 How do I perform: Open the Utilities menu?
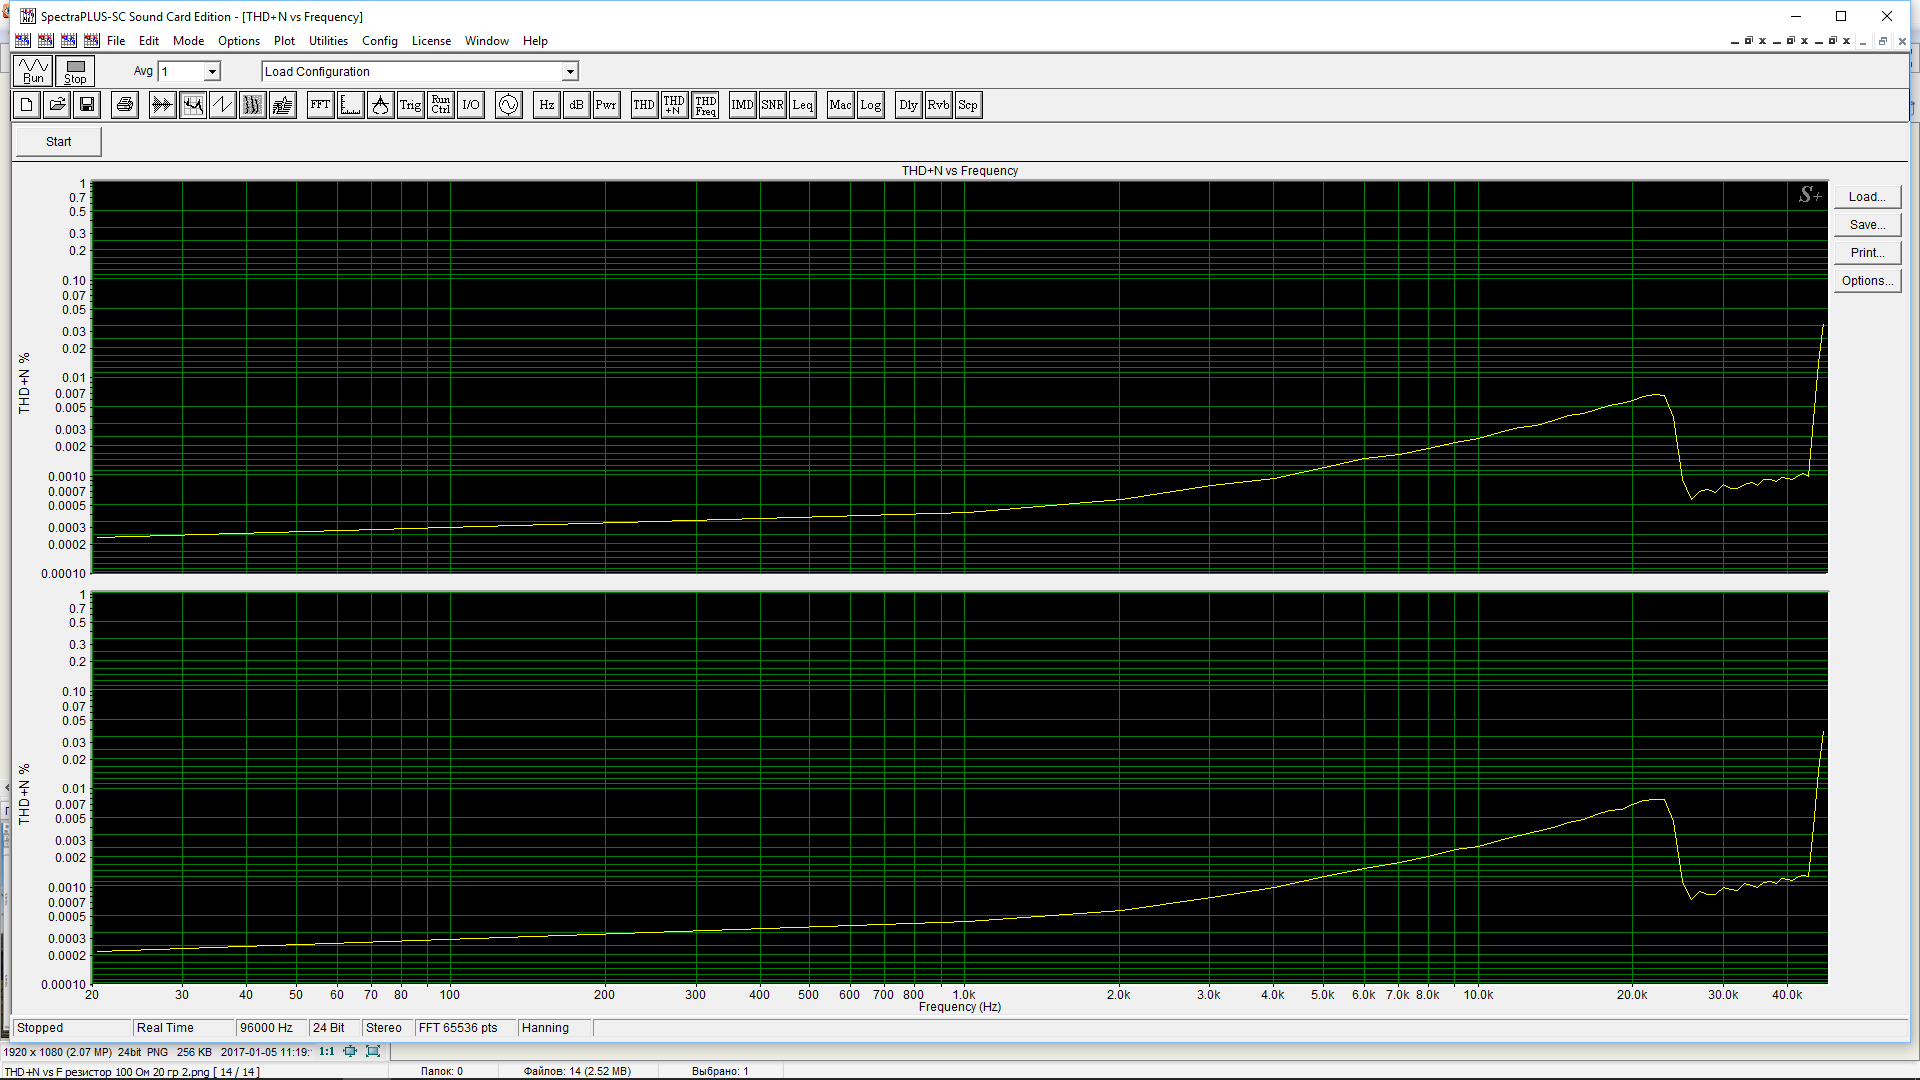(x=328, y=41)
